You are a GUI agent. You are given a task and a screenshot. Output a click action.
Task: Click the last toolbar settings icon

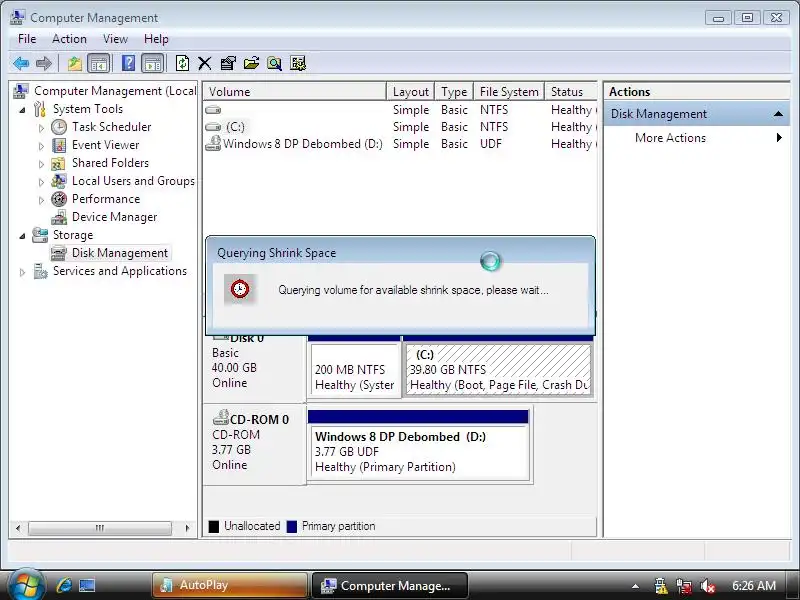pos(298,63)
